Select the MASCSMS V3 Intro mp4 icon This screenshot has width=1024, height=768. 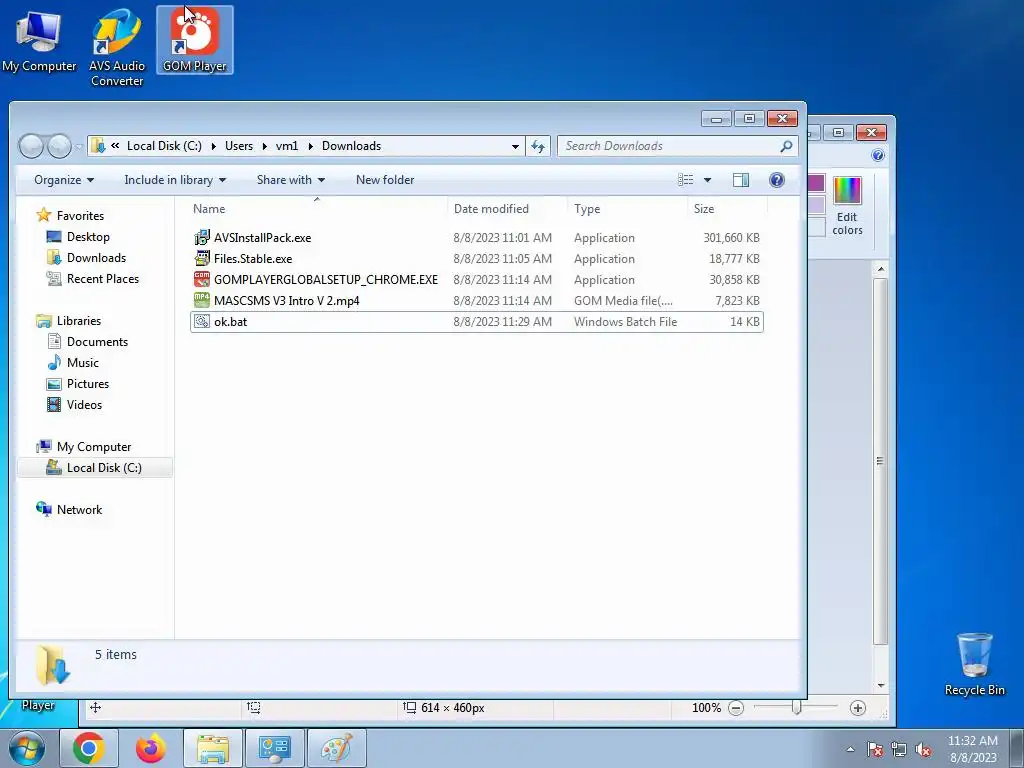pos(202,300)
